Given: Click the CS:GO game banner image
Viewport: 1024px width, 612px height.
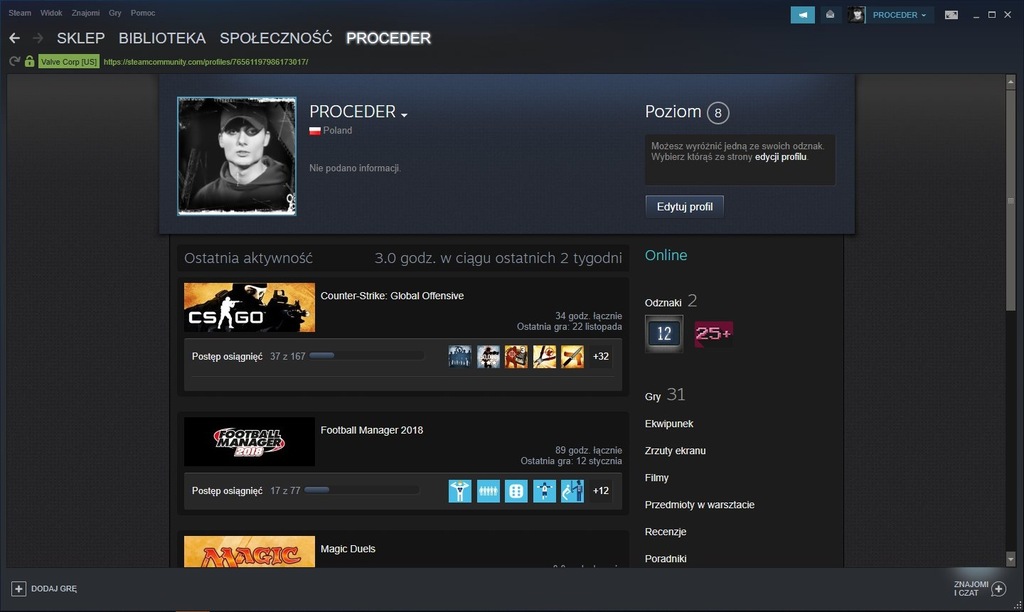Looking at the screenshot, I should coord(249,308).
